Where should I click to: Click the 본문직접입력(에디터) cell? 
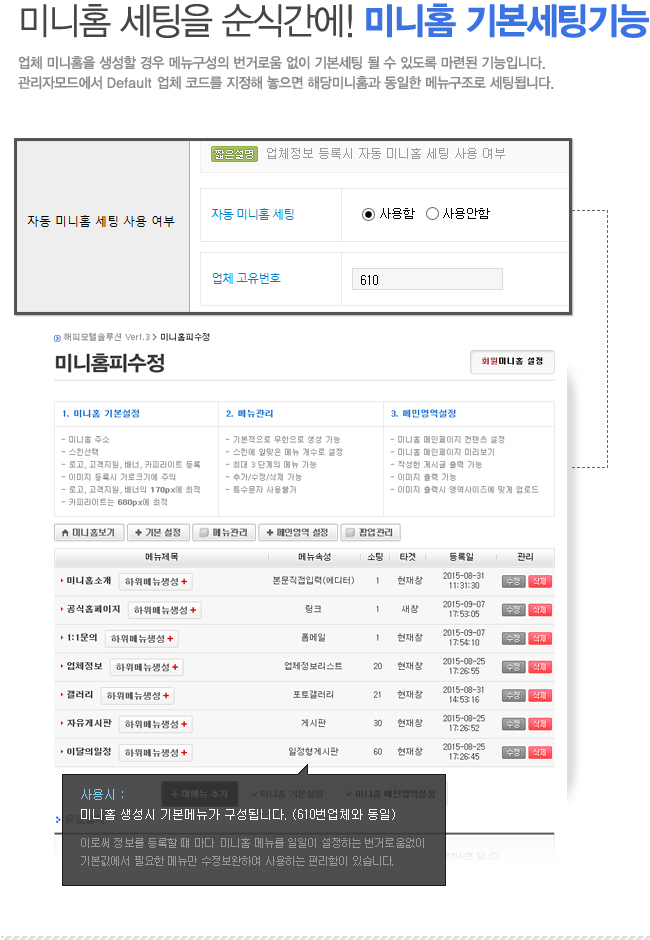tap(313, 581)
